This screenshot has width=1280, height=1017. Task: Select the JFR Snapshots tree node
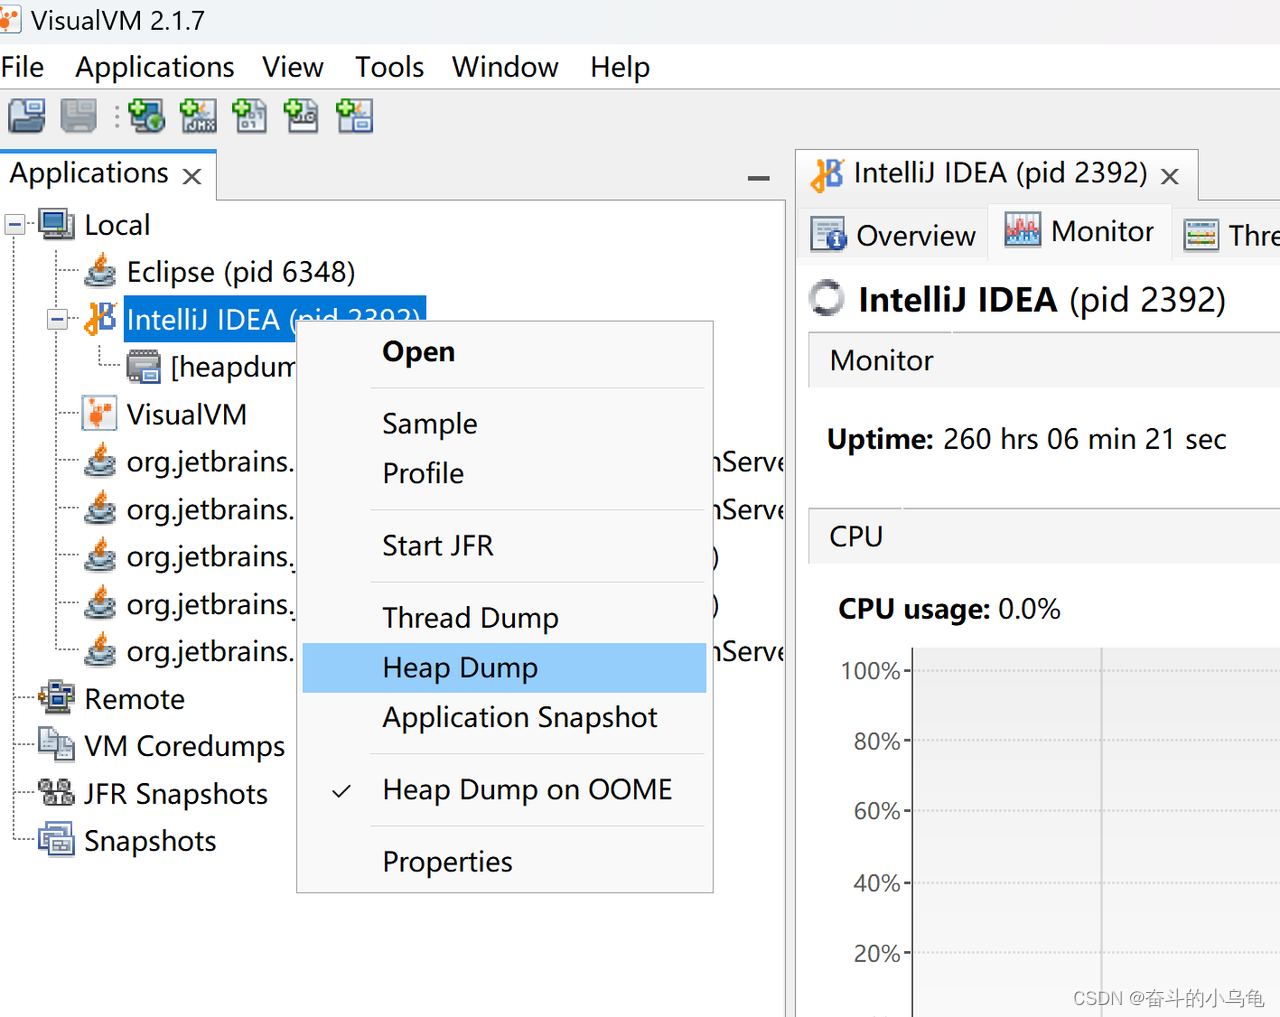[x=176, y=794]
